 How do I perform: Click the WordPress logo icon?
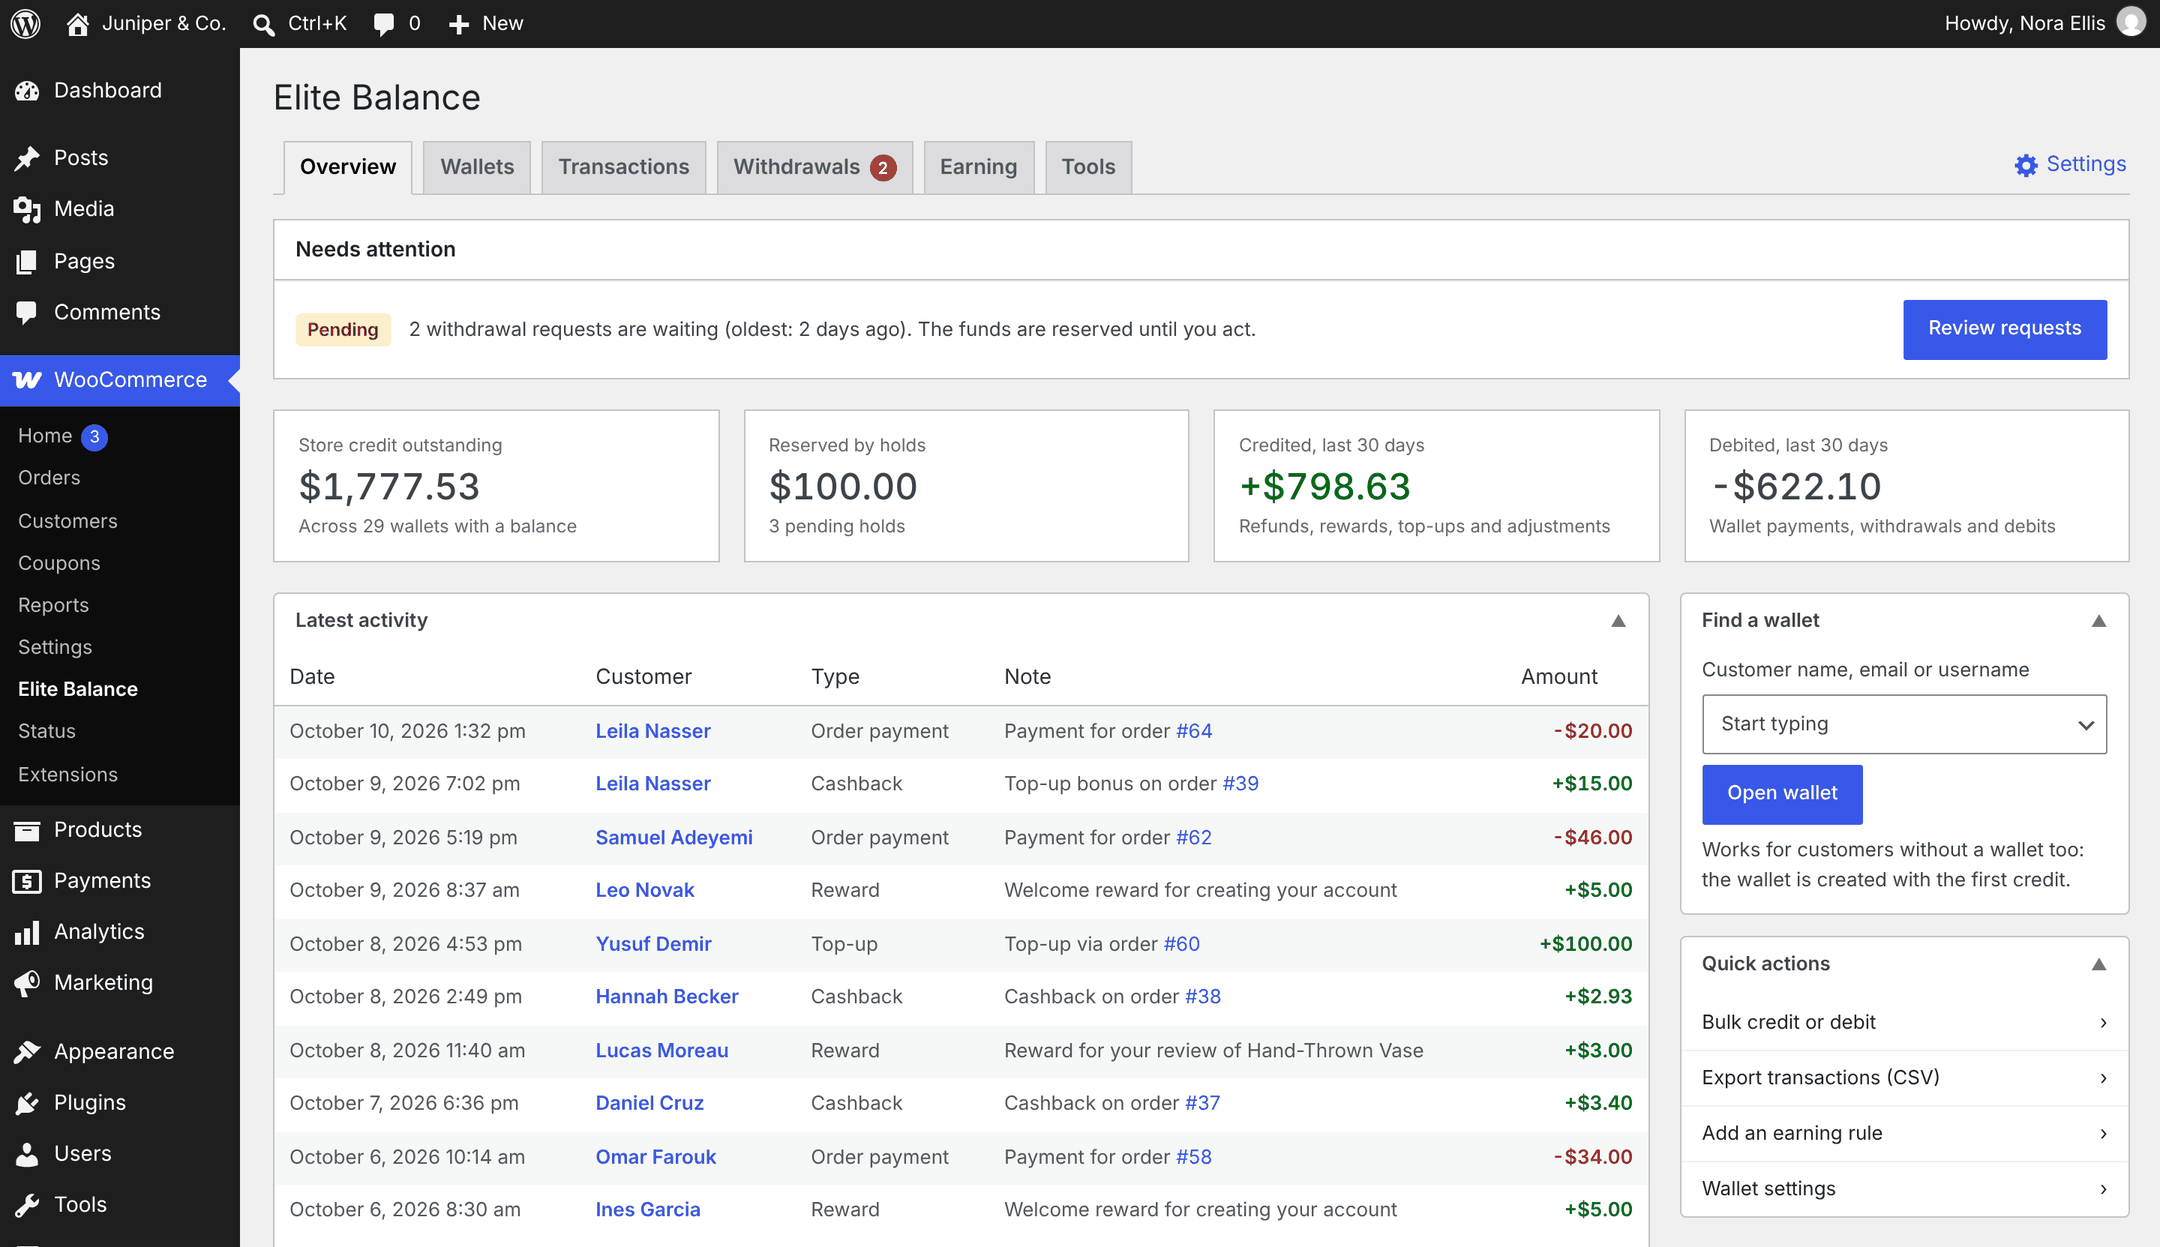(x=26, y=23)
